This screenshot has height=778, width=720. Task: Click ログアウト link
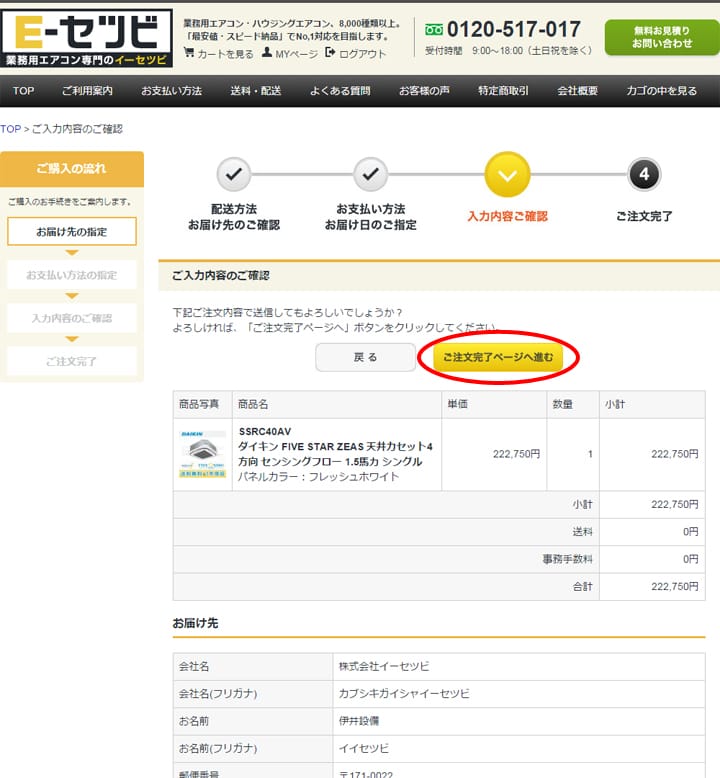(362, 54)
